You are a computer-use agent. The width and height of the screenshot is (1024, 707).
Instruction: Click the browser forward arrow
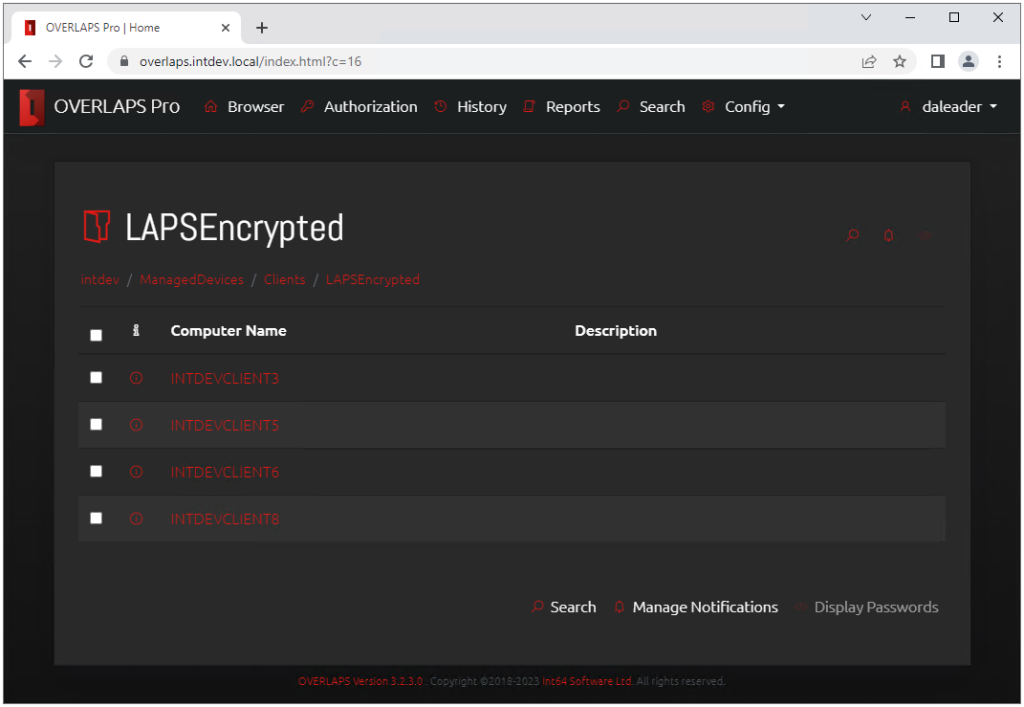click(56, 62)
